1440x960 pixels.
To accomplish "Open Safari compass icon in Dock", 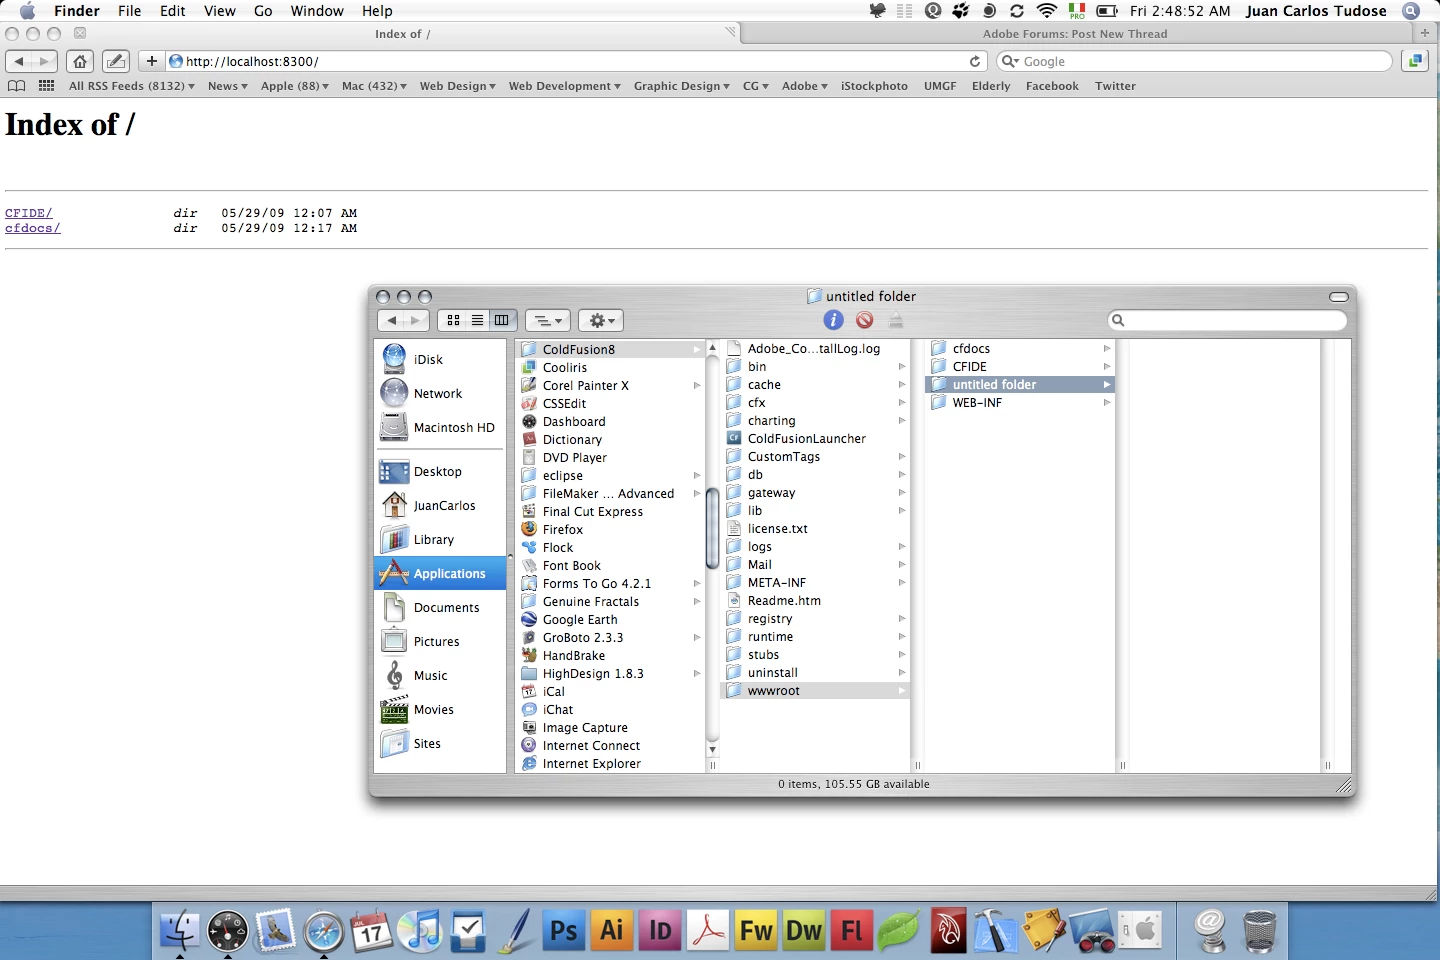I will pos(324,931).
